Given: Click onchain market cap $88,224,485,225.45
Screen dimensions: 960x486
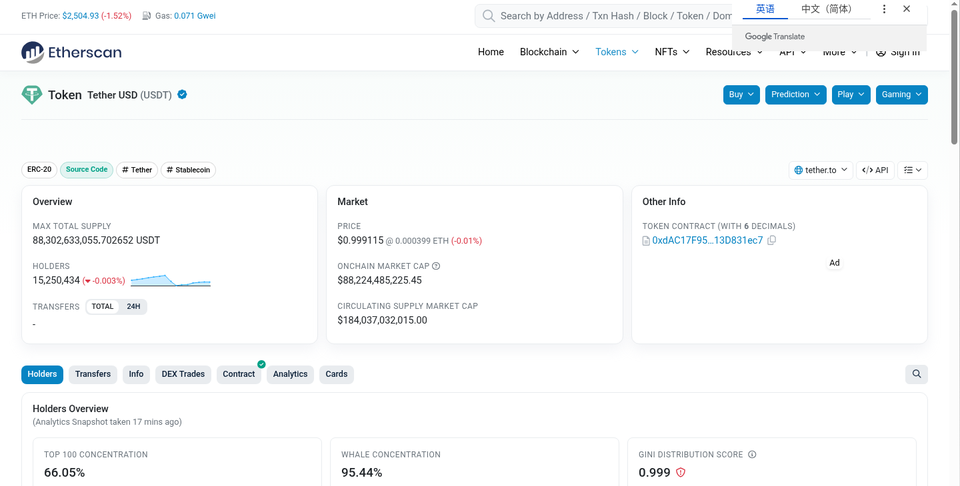Looking at the screenshot, I should point(380,280).
